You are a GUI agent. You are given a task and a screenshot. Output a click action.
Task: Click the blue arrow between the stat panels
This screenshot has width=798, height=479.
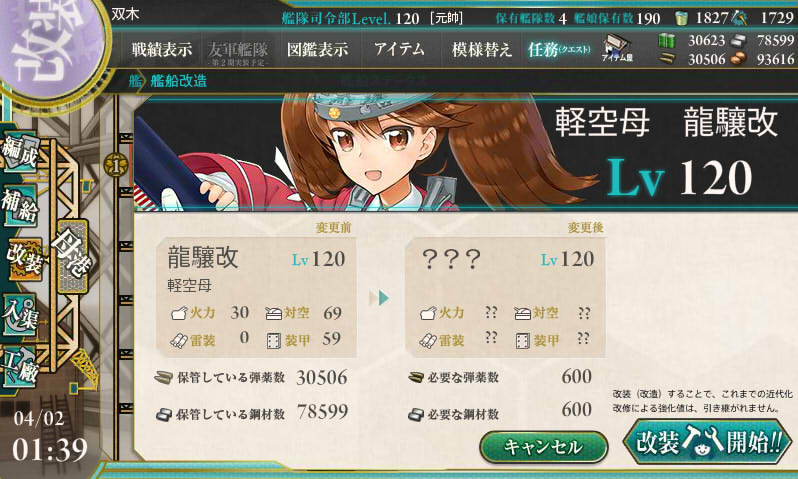(x=380, y=298)
